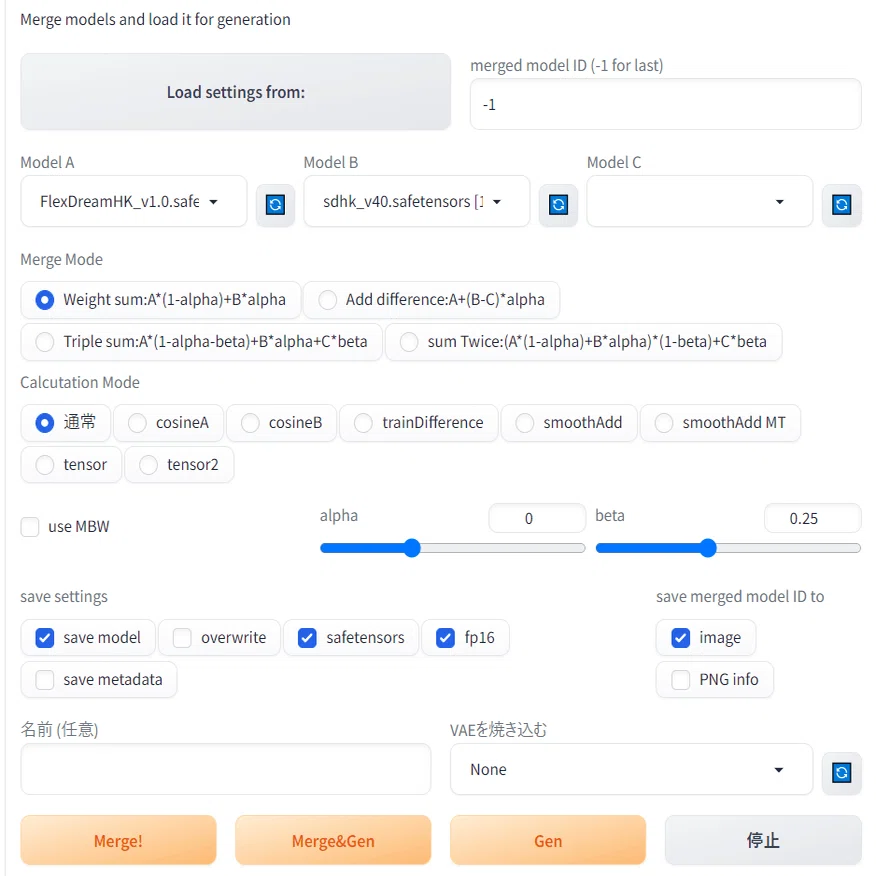Uncheck the save model option

[x=45, y=638]
